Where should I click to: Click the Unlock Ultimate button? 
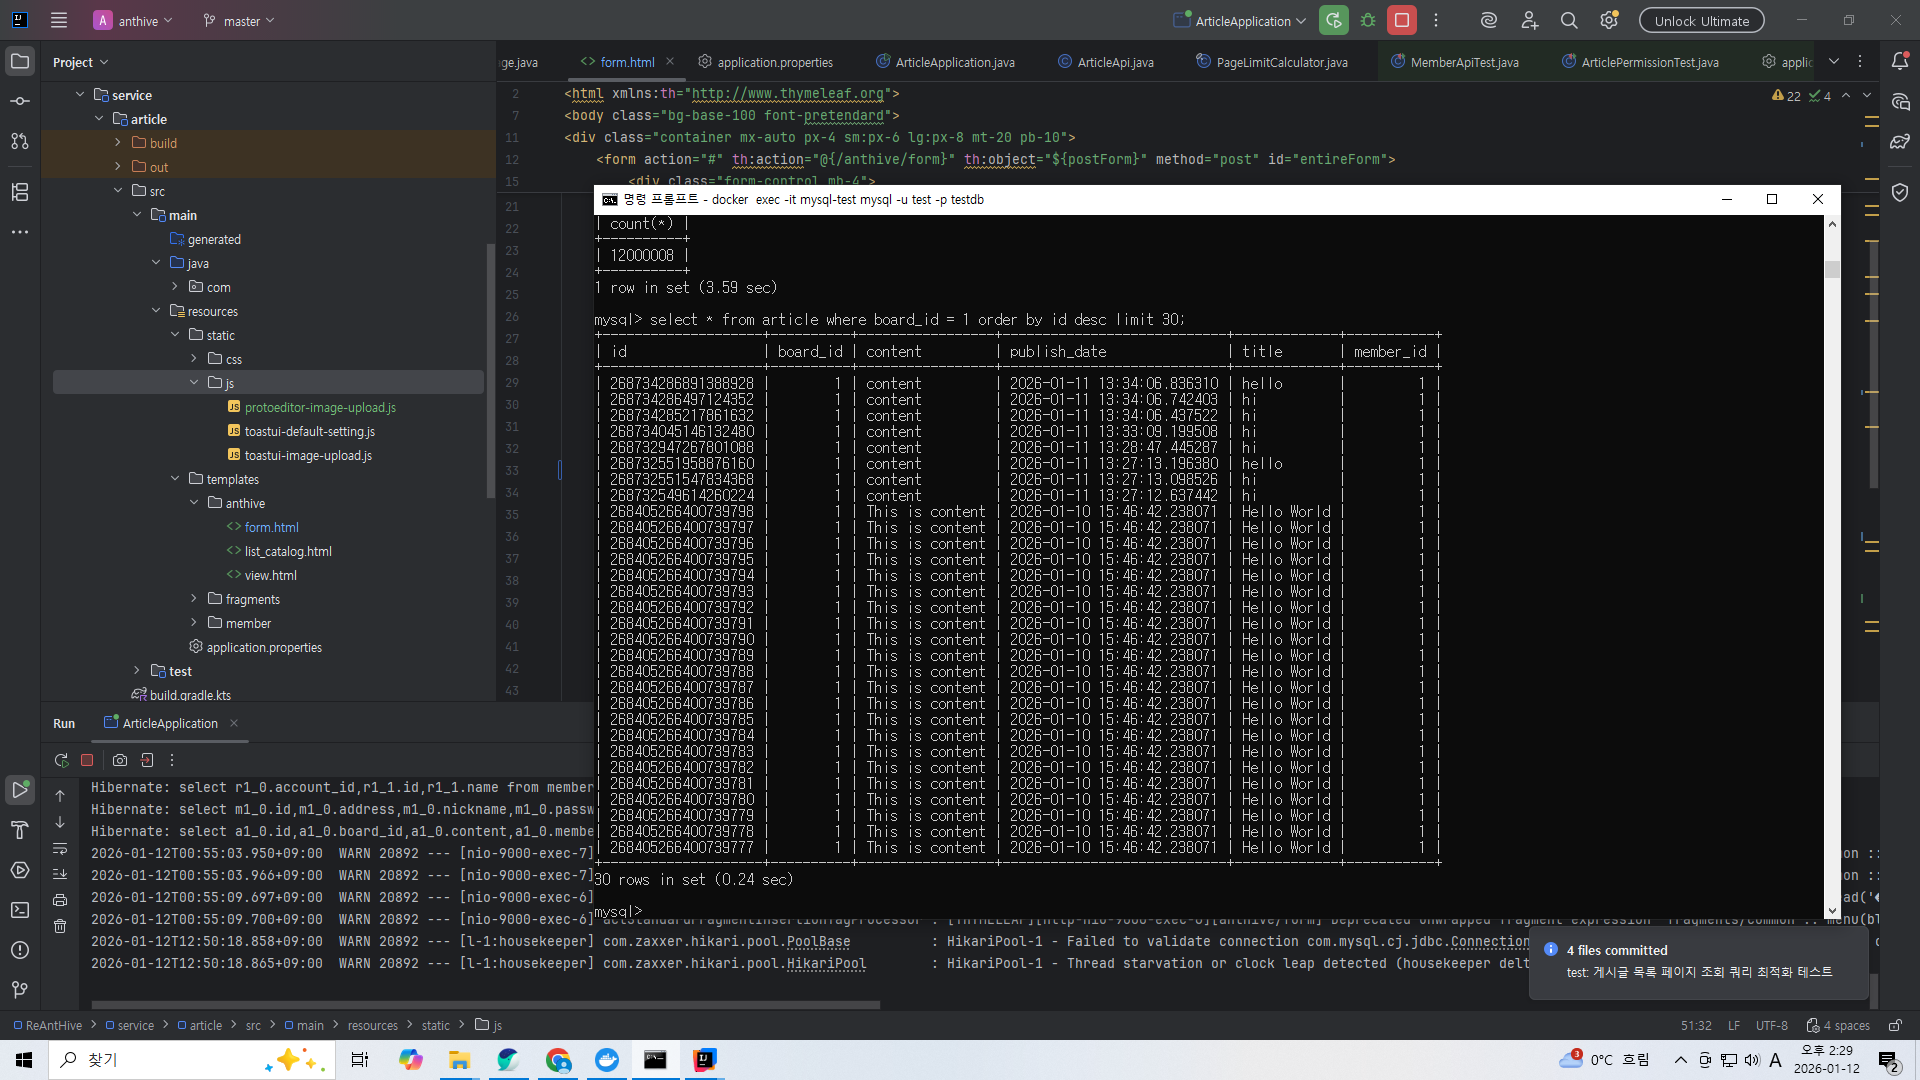tap(1701, 21)
